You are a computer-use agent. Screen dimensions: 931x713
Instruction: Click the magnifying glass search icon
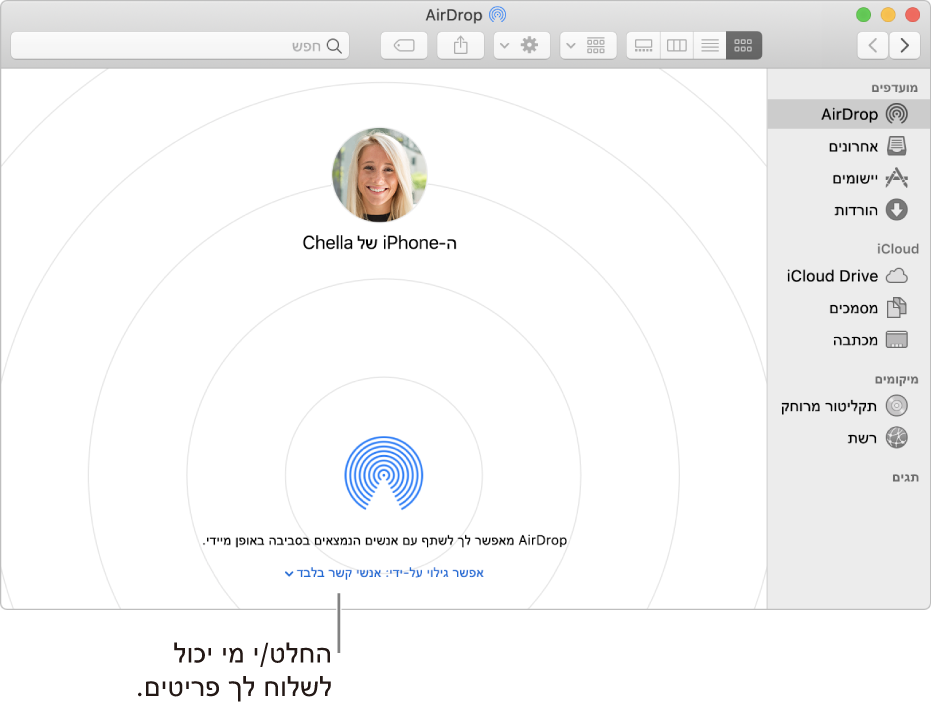point(334,46)
